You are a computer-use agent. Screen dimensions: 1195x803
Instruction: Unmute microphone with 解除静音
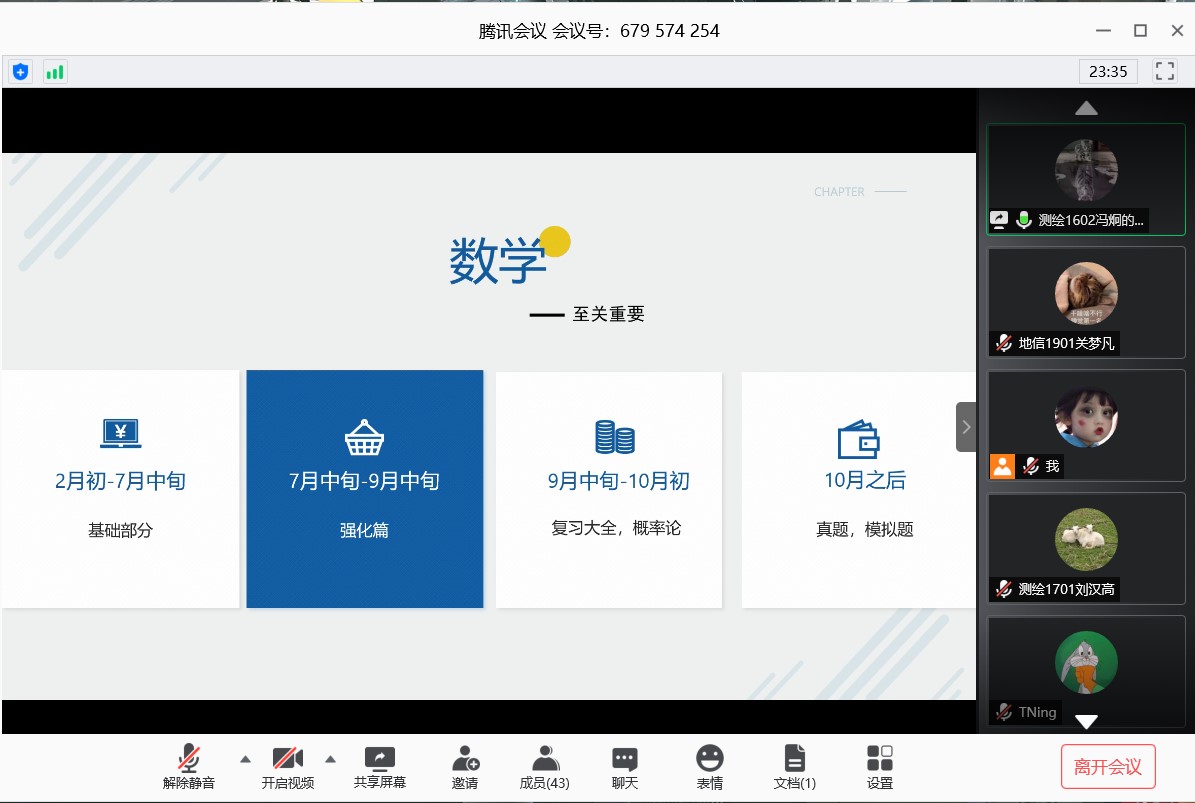coord(189,767)
